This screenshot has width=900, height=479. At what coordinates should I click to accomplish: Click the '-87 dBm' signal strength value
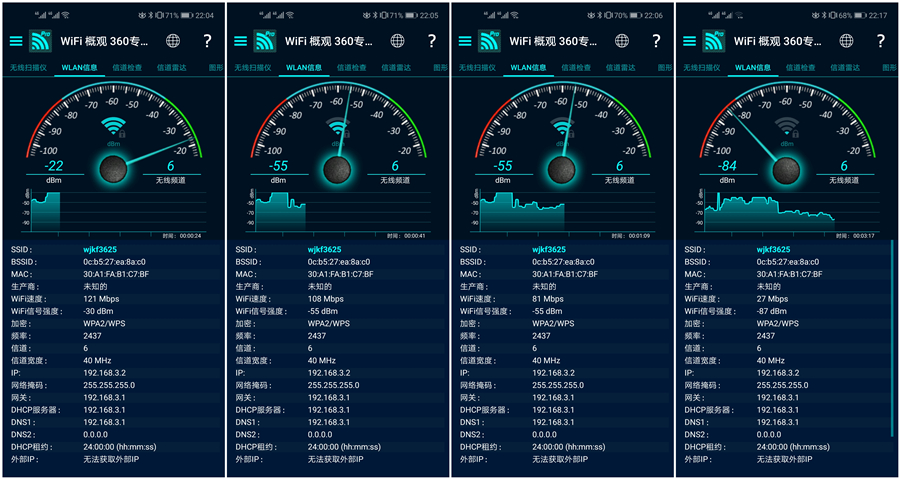[772, 311]
